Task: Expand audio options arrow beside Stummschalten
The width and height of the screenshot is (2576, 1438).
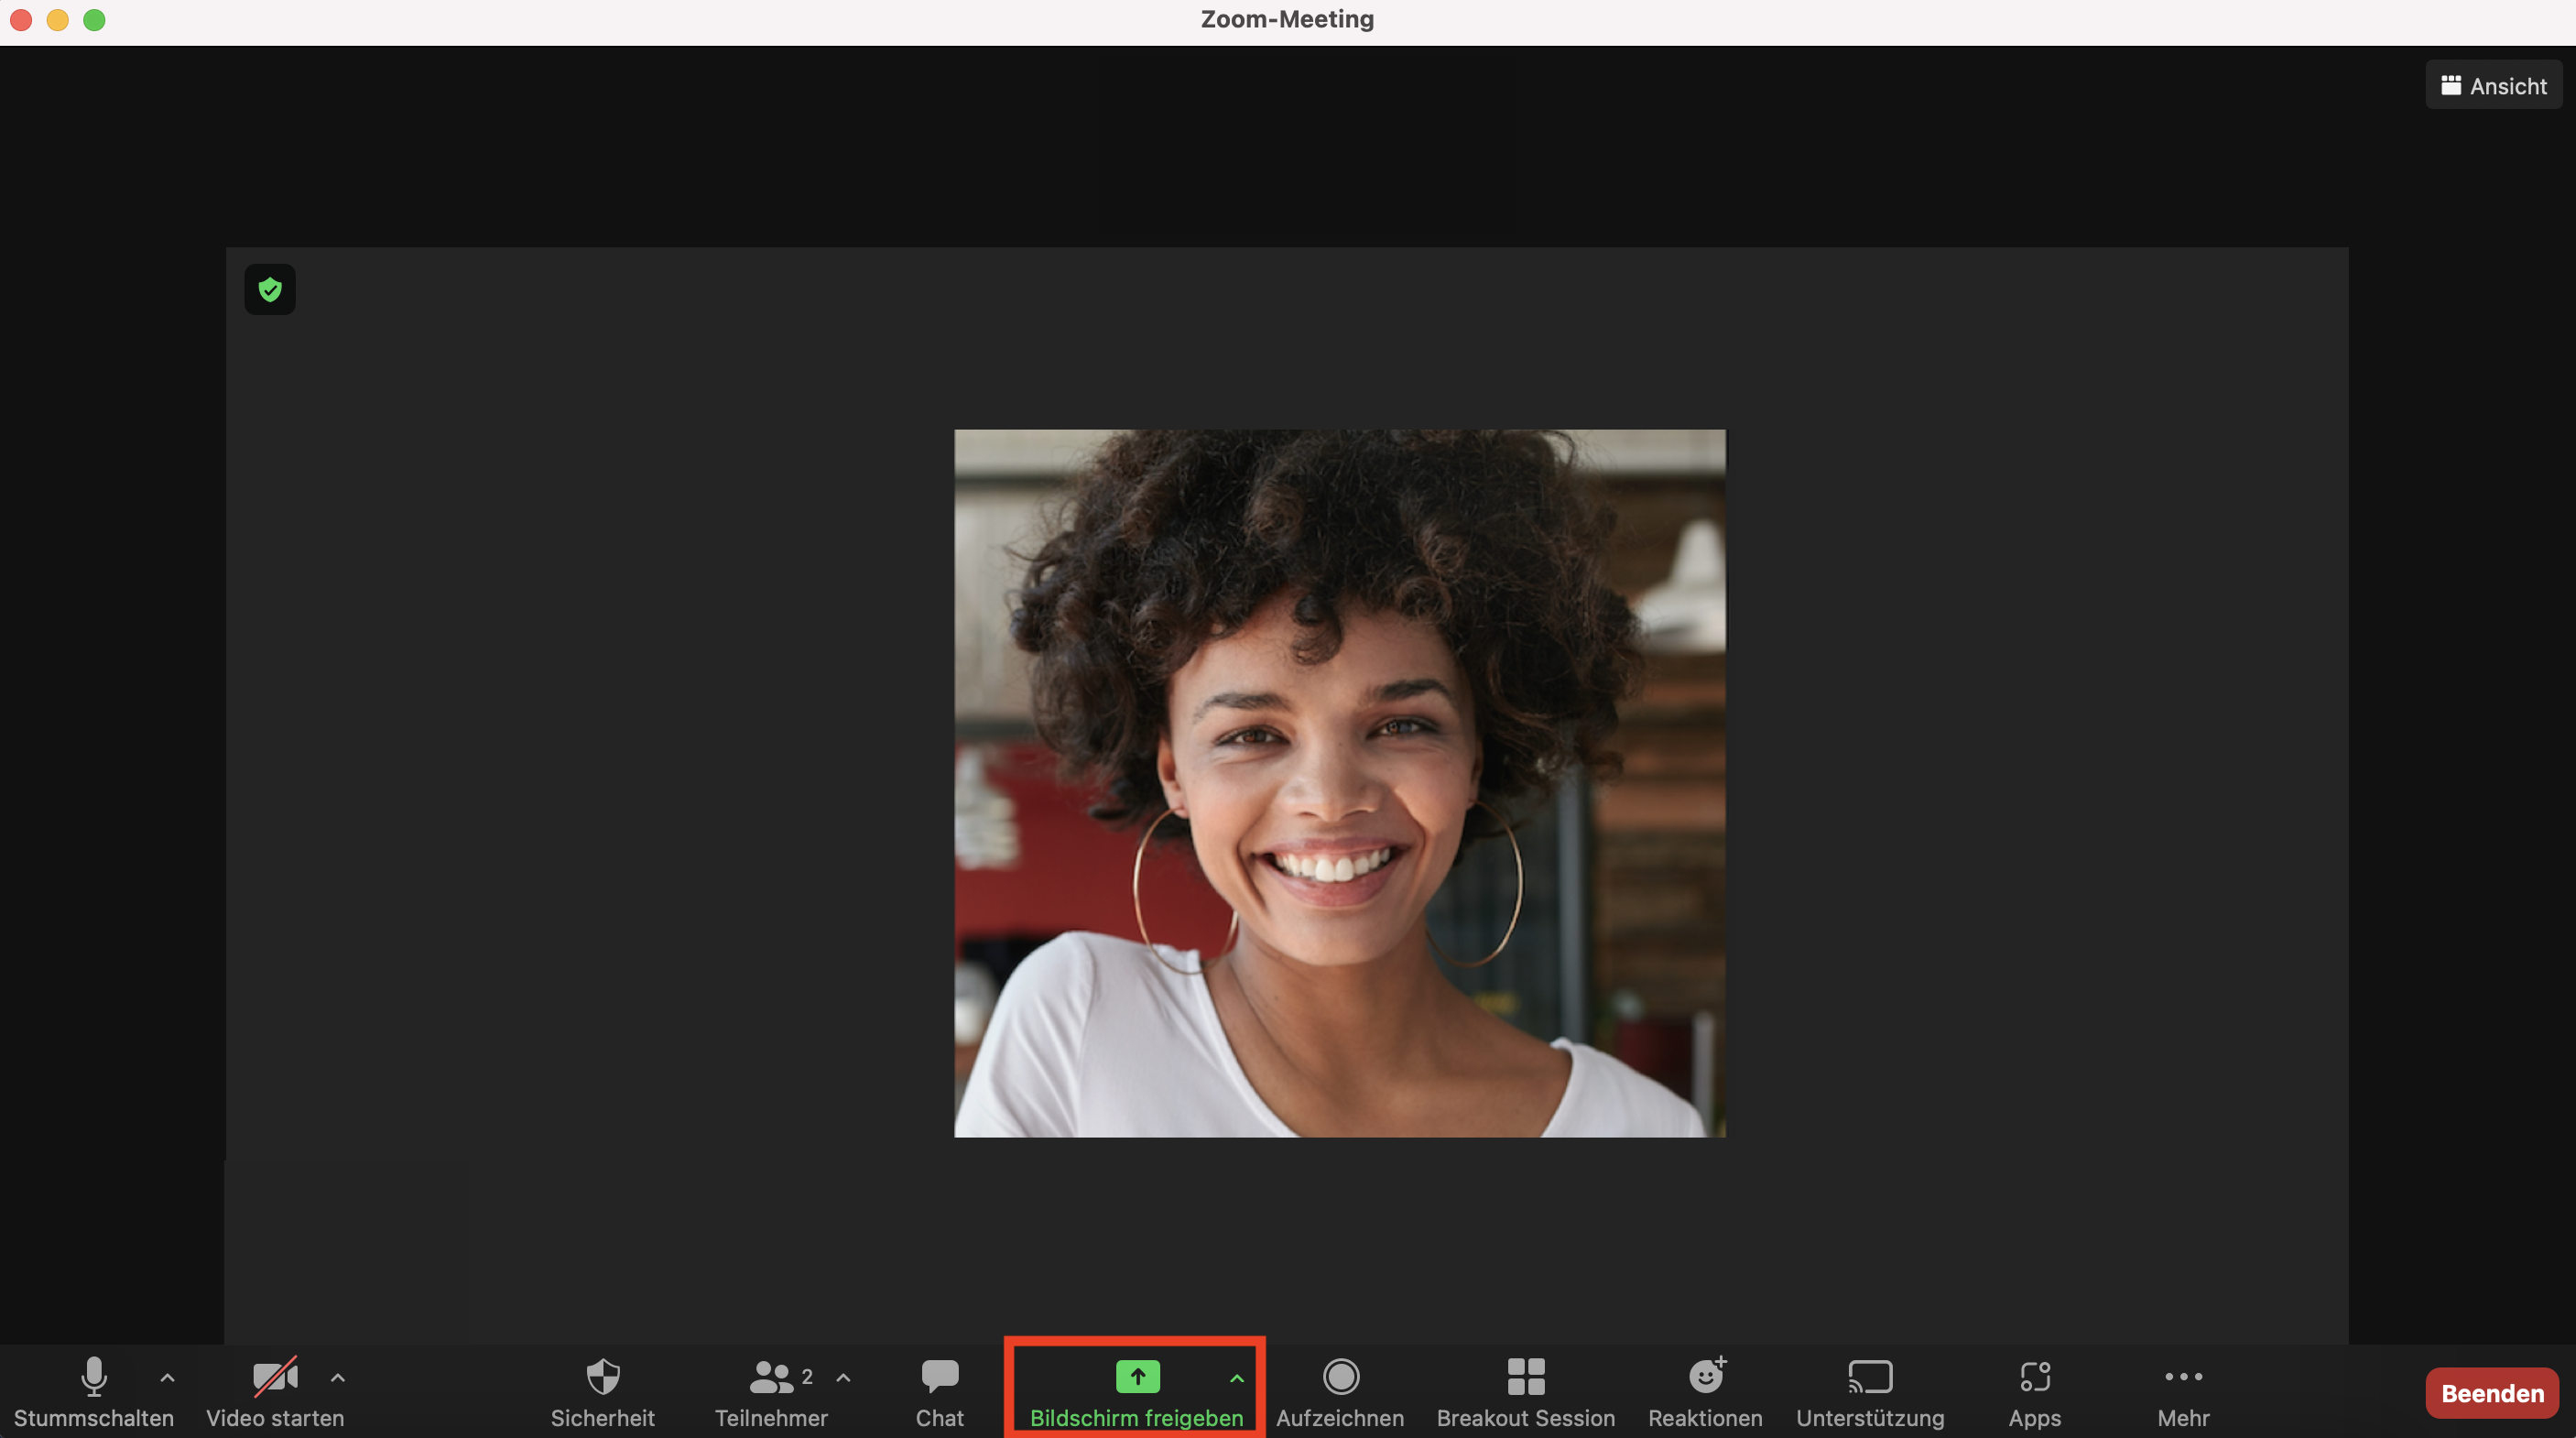Action: [167, 1377]
